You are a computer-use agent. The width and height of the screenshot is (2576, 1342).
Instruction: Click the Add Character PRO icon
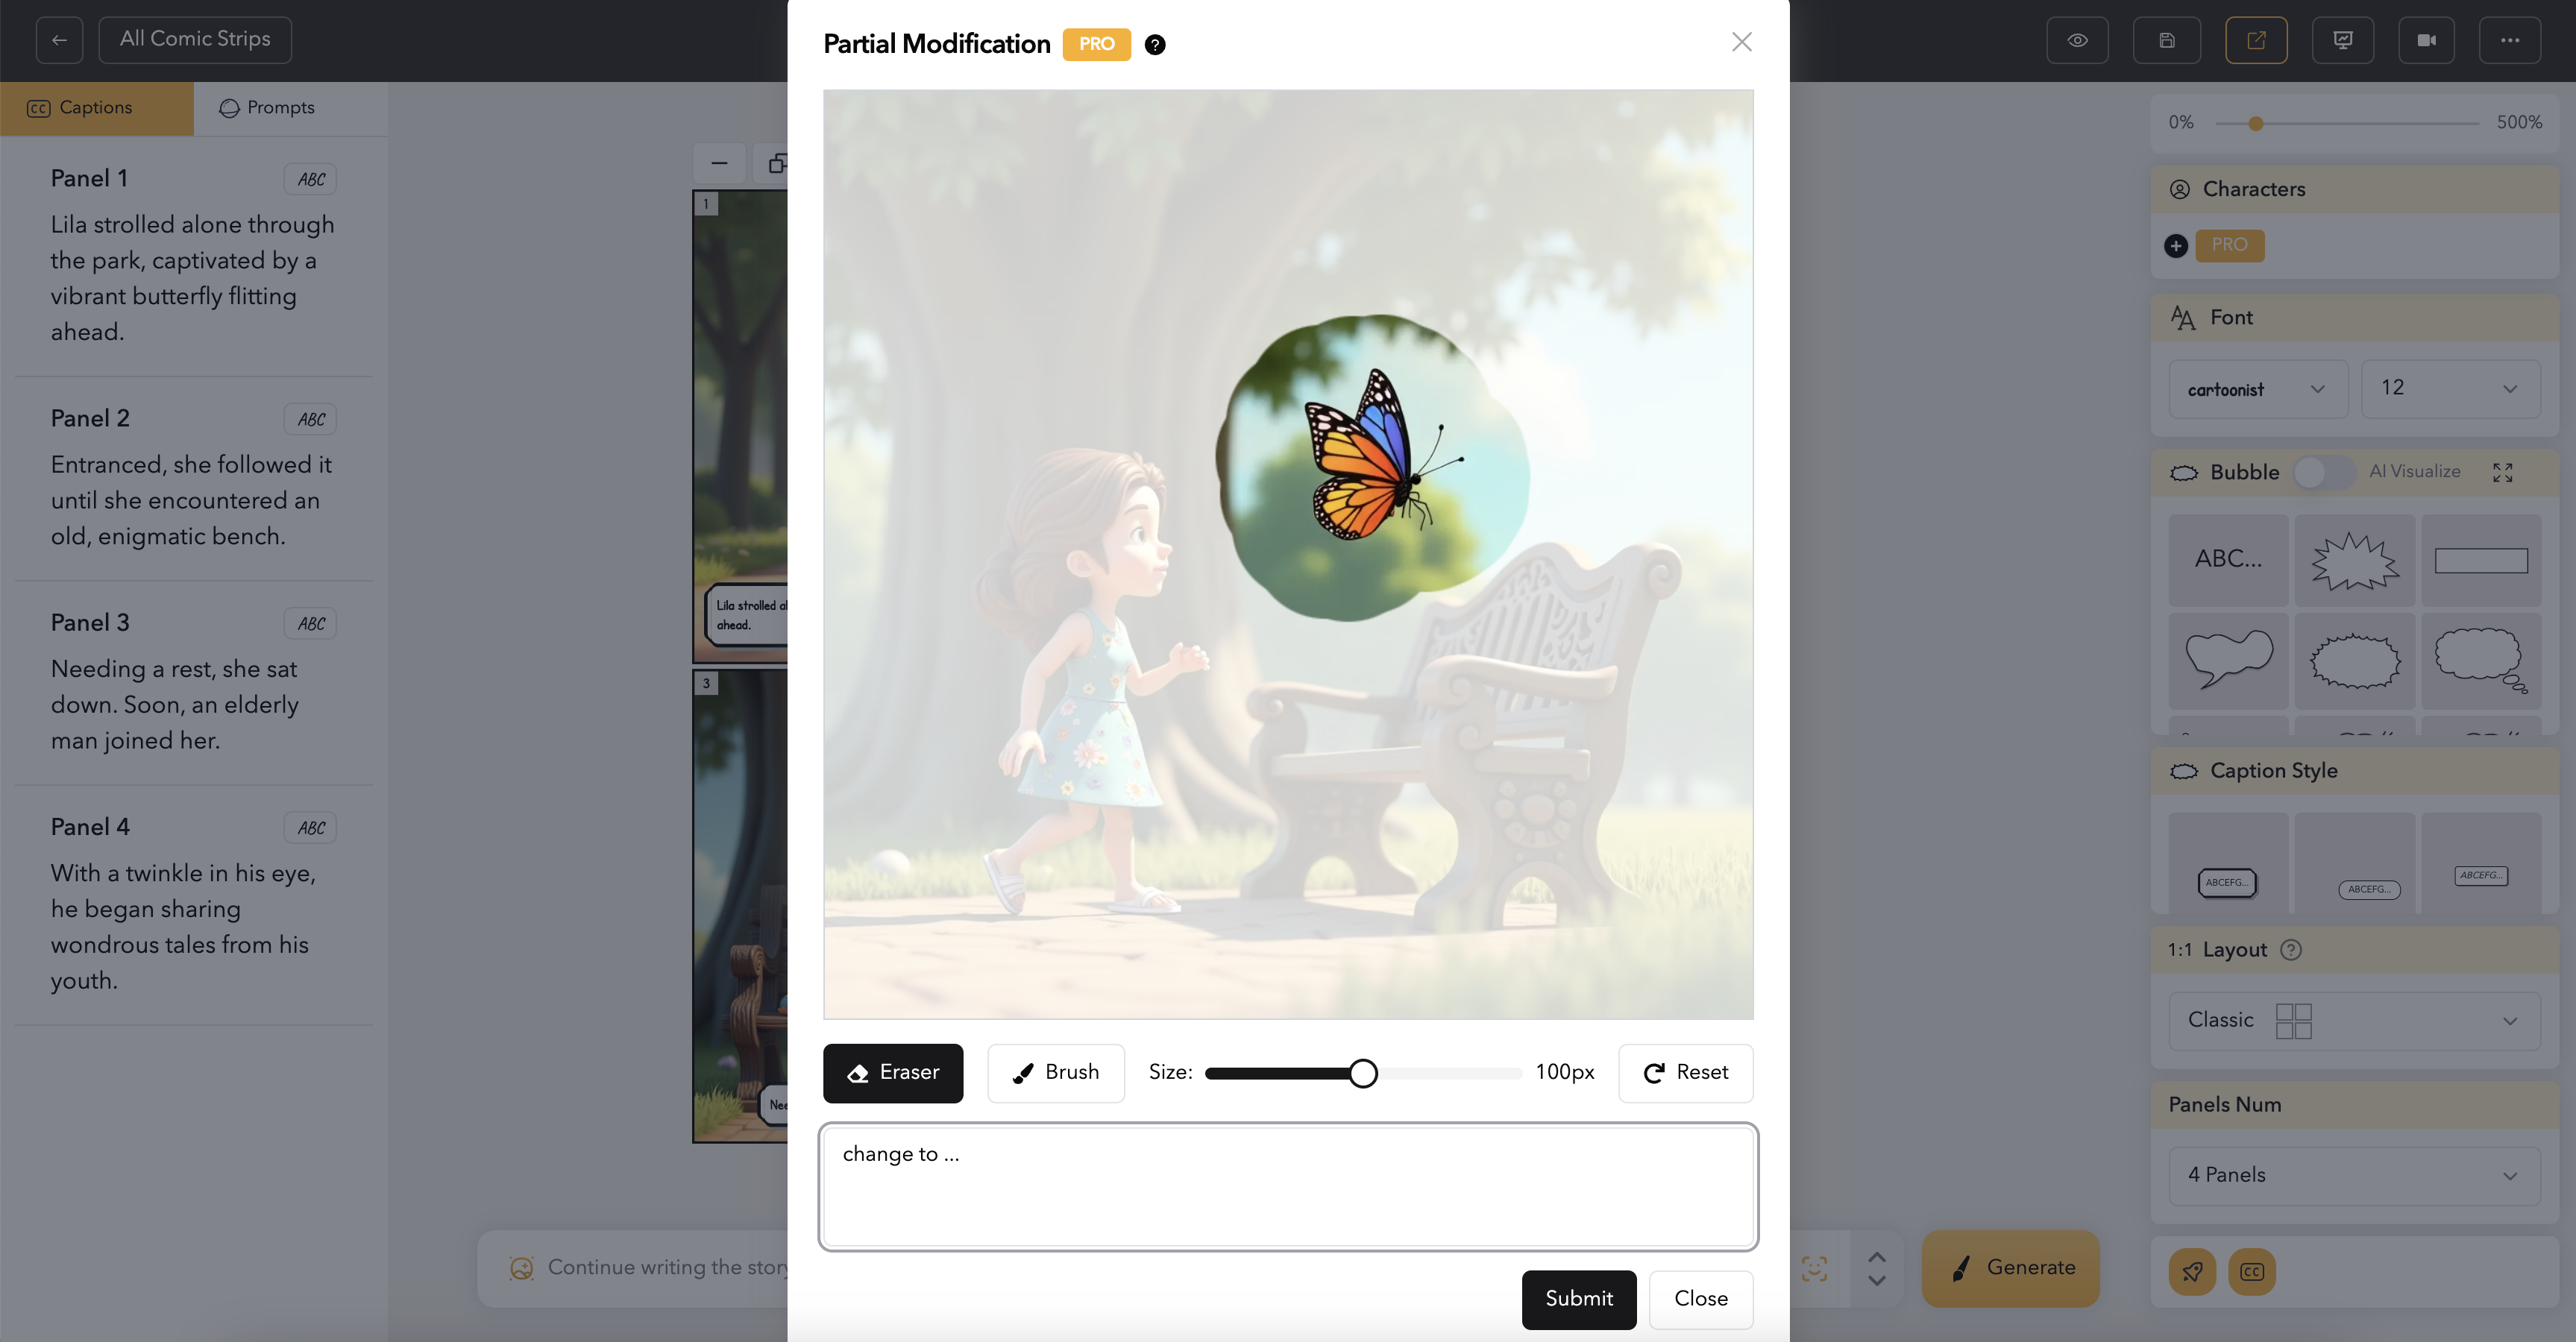click(2176, 245)
